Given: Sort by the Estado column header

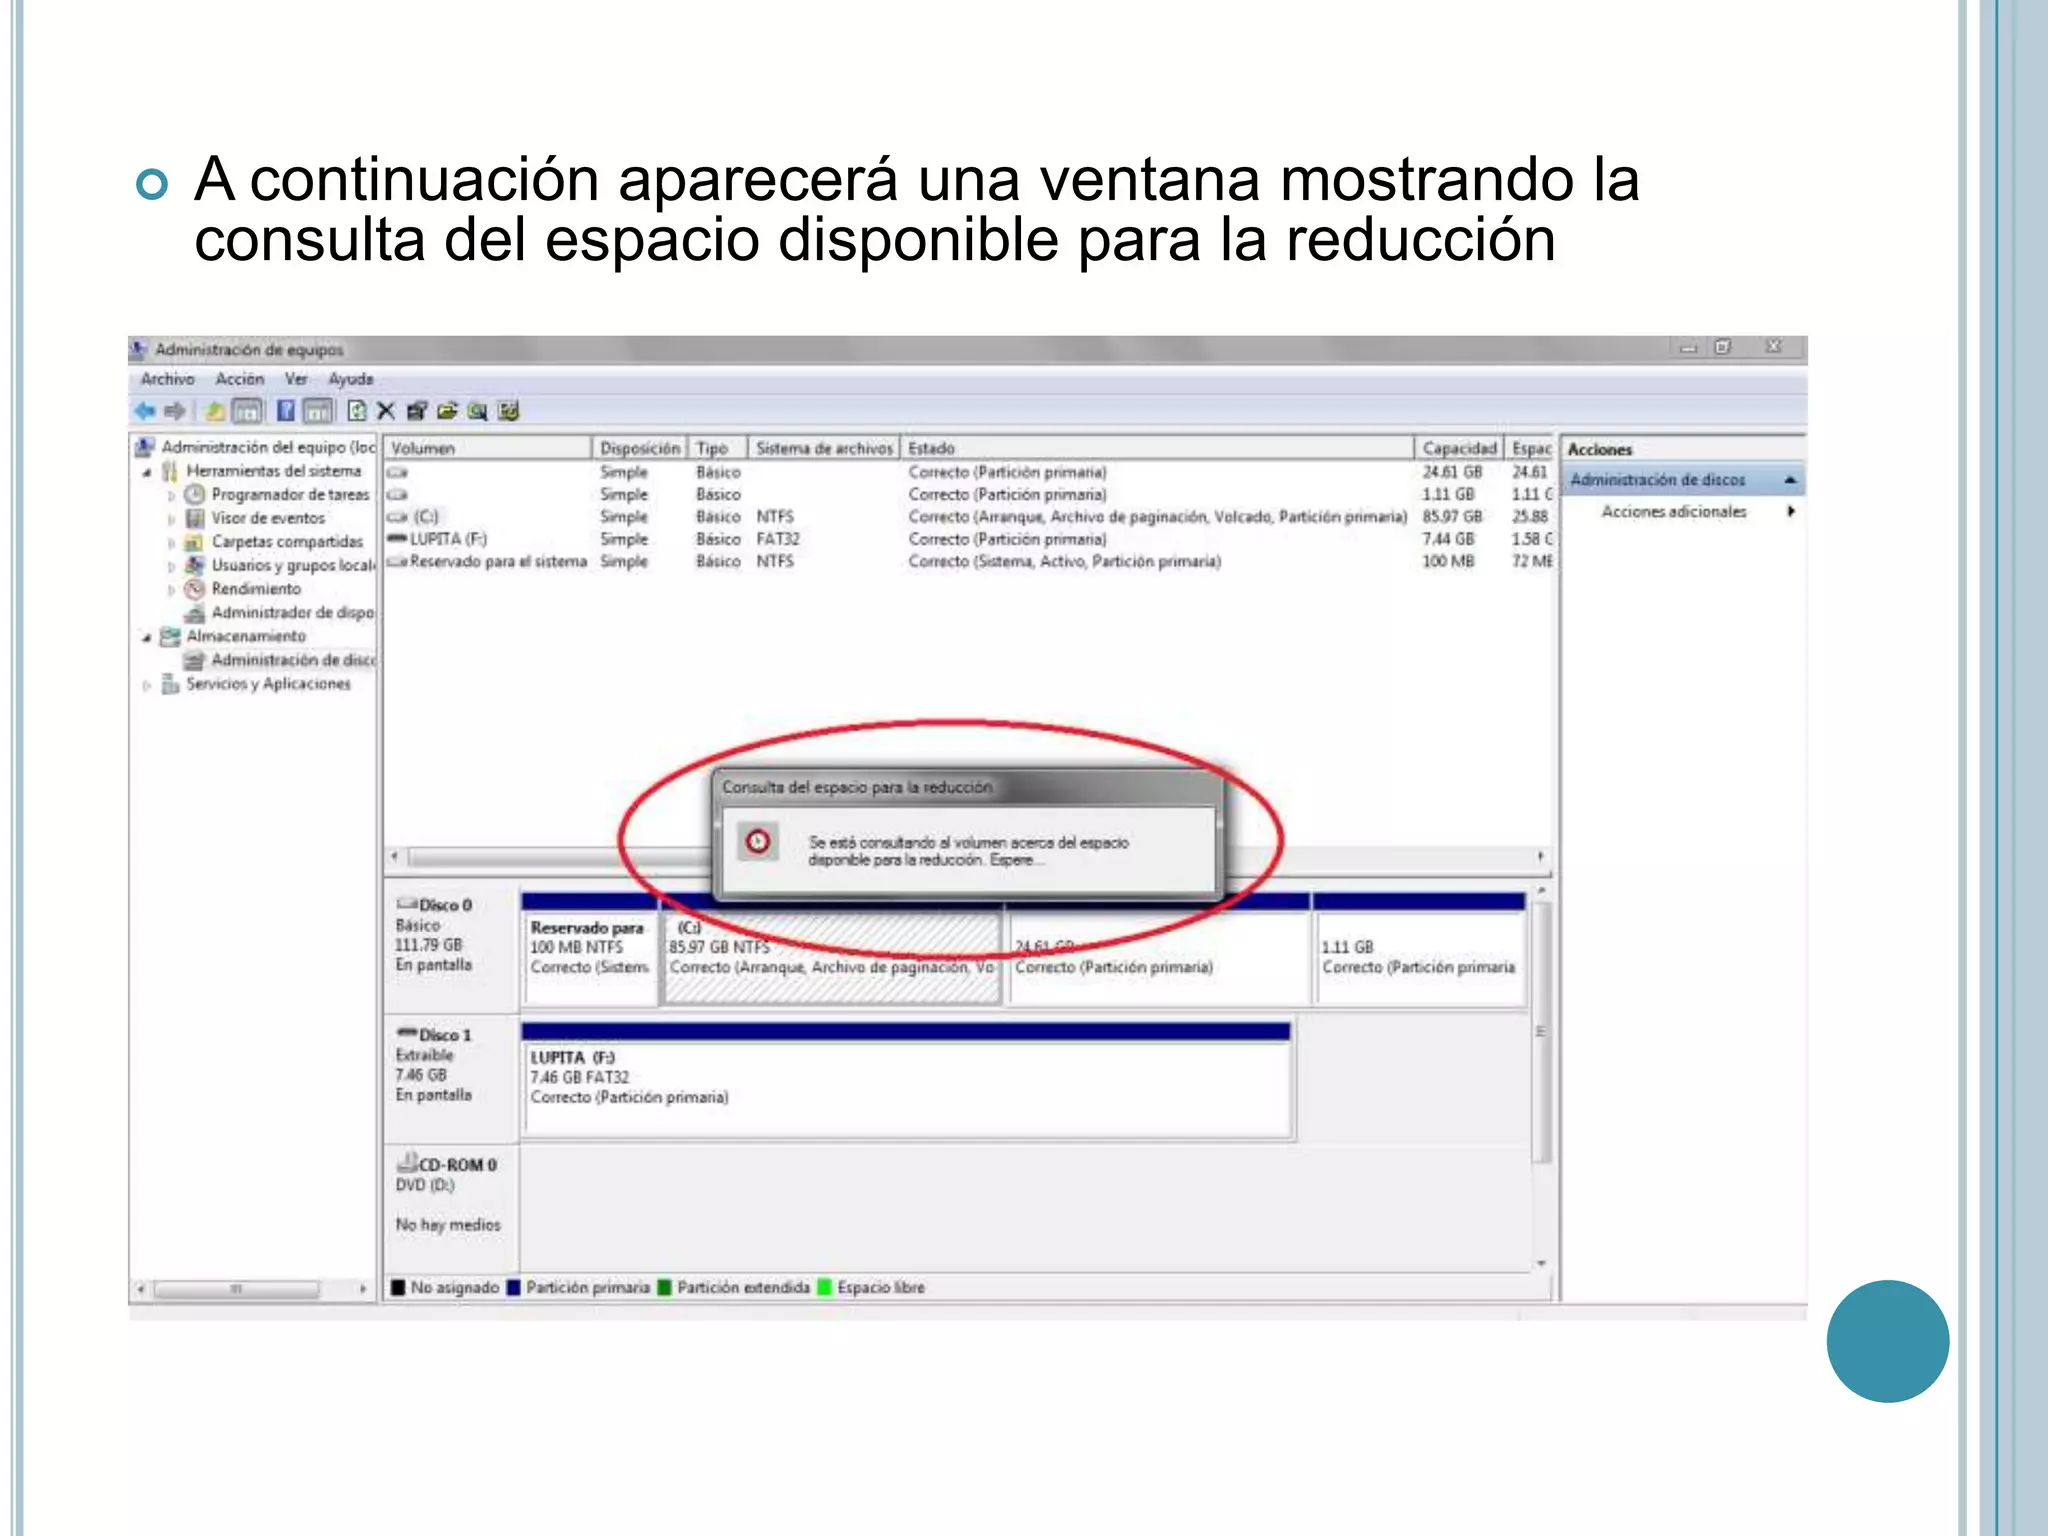Looking at the screenshot, I should (x=1157, y=448).
